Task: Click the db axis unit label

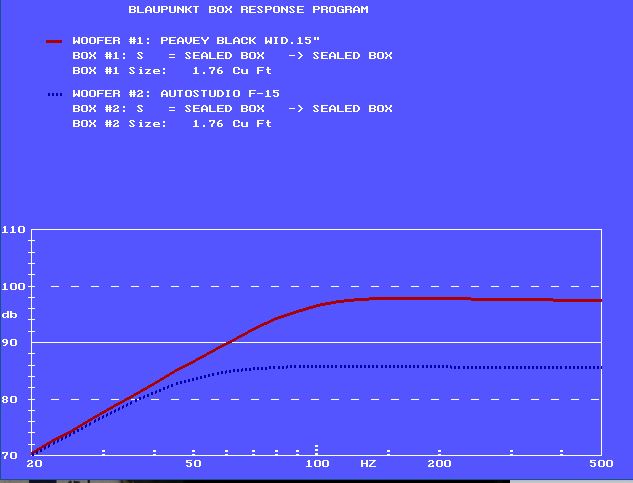Action: click(10, 314)
